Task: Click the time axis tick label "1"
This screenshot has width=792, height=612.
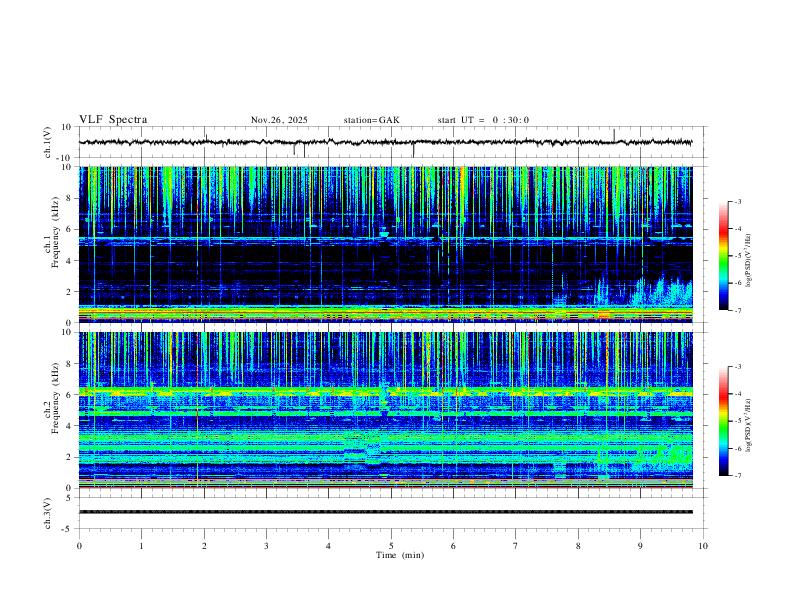Action: 141,546
